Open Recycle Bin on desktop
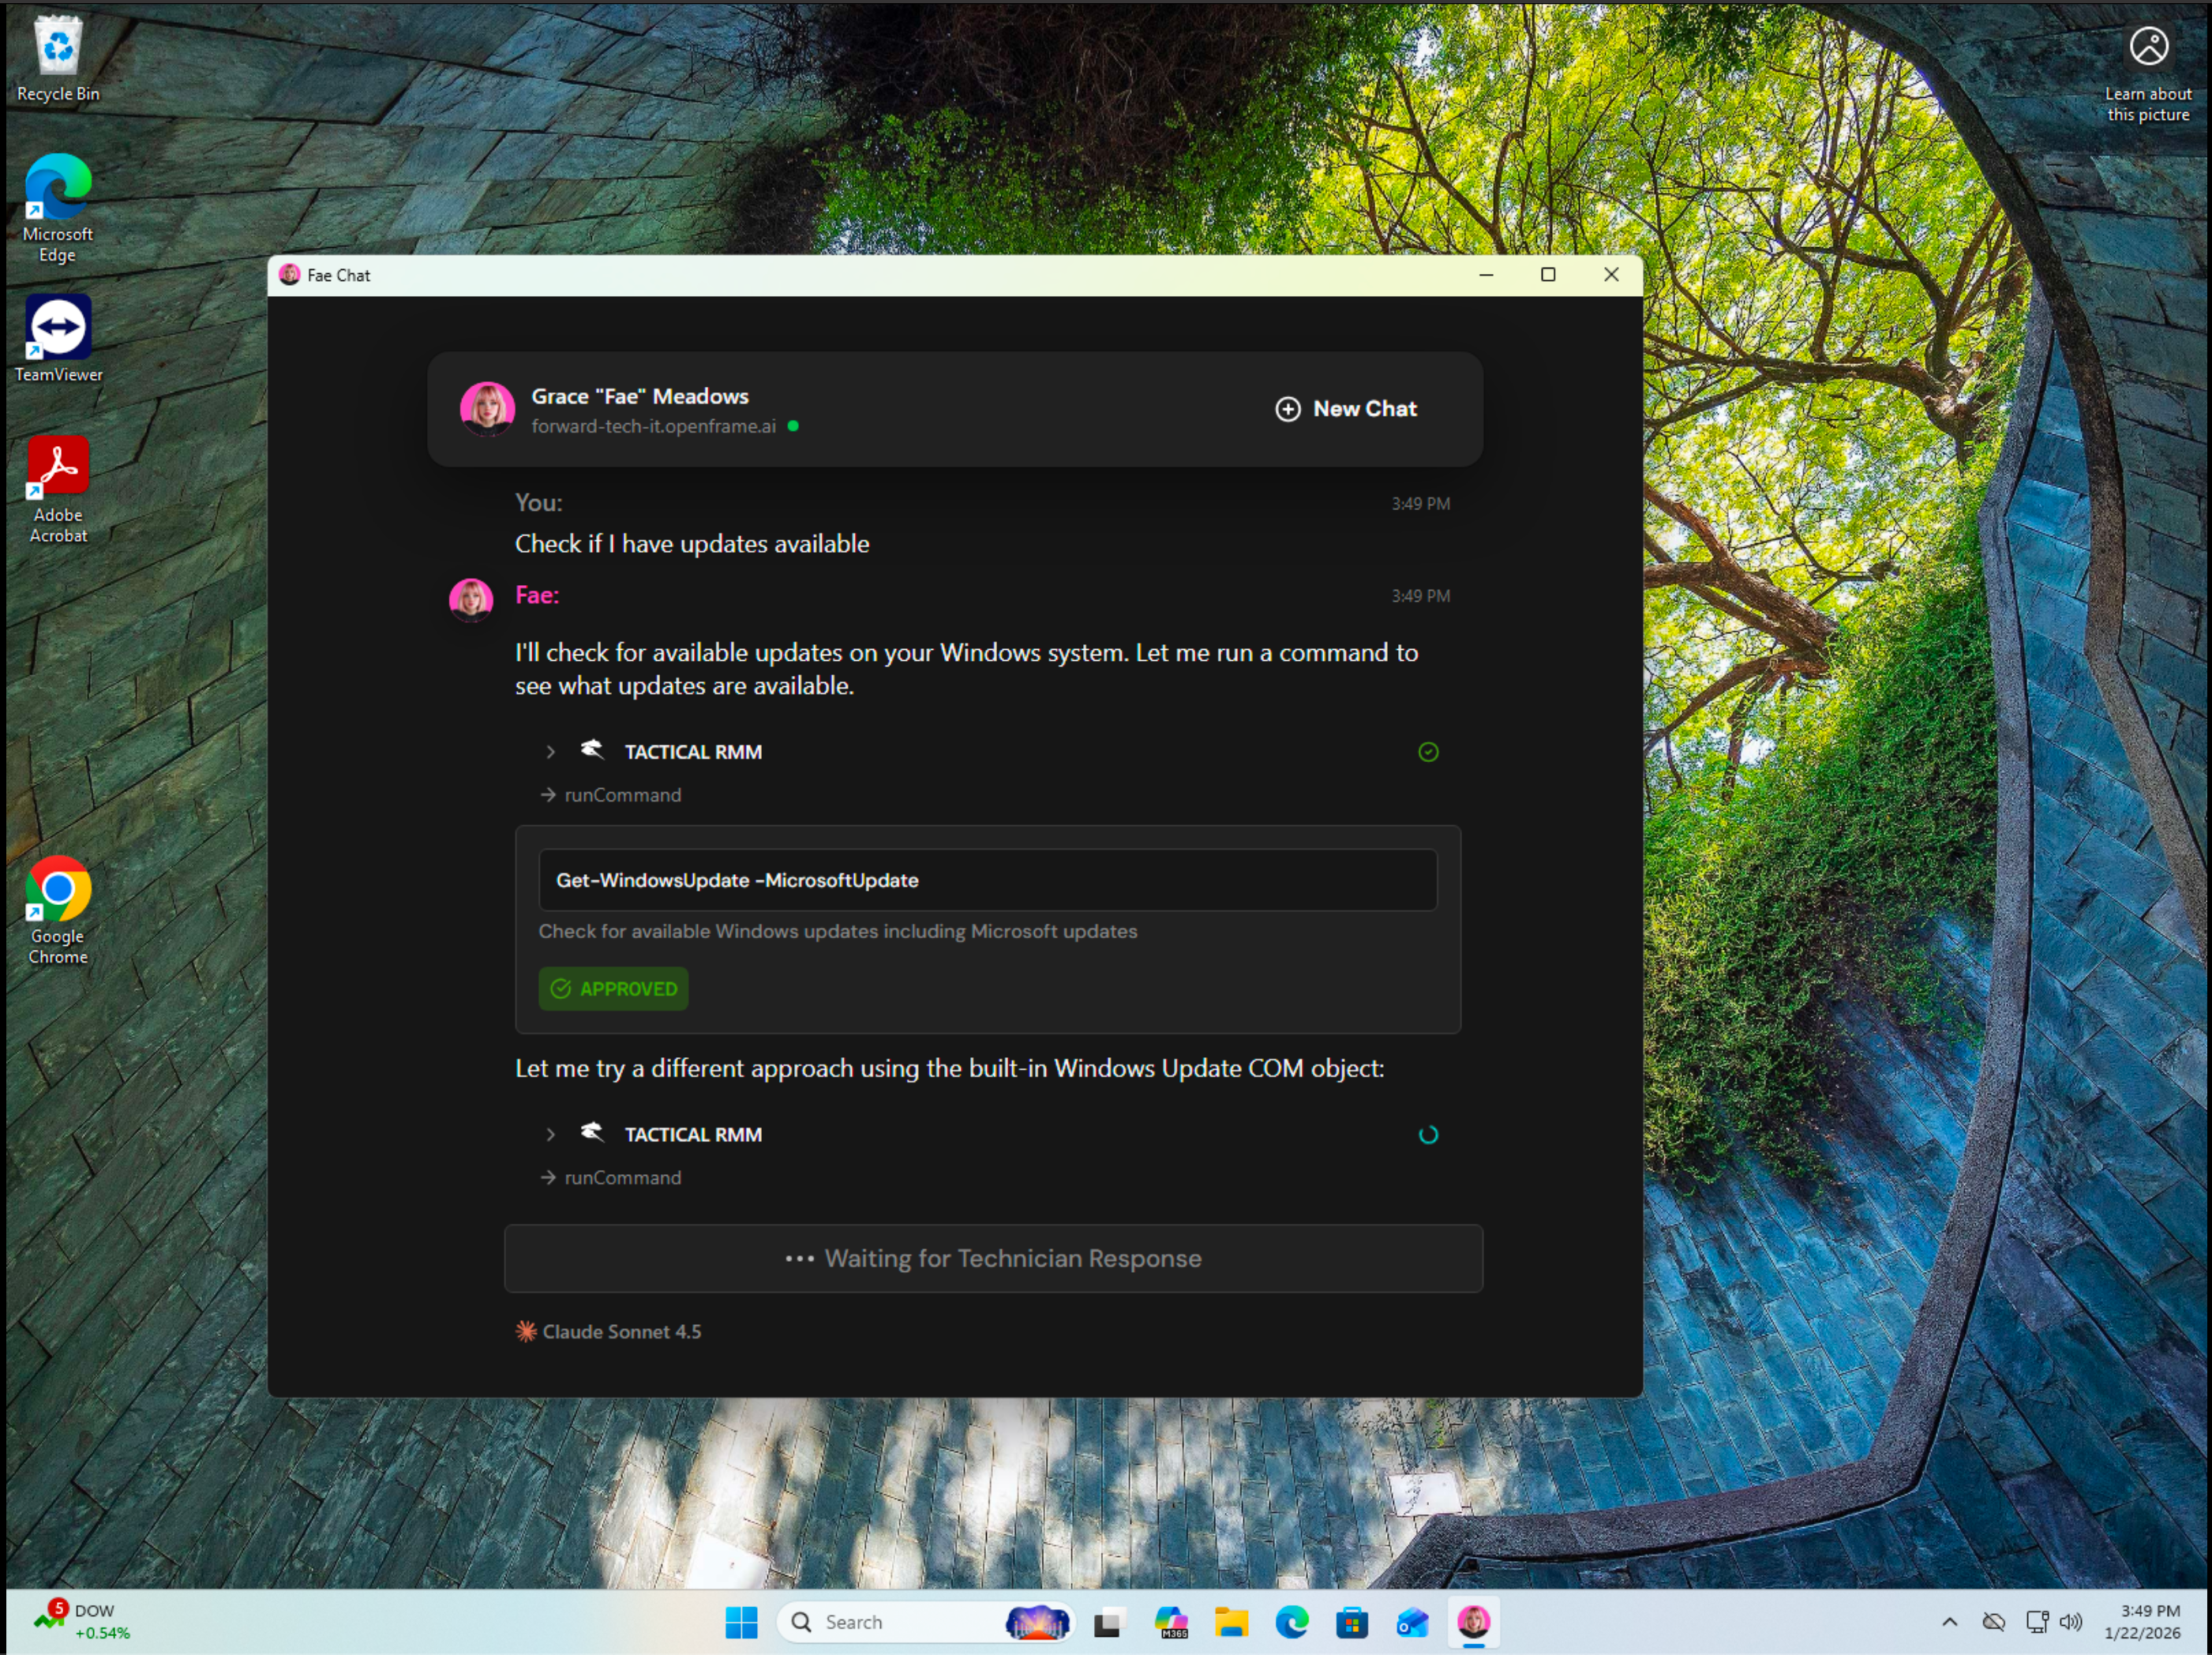 58,59
